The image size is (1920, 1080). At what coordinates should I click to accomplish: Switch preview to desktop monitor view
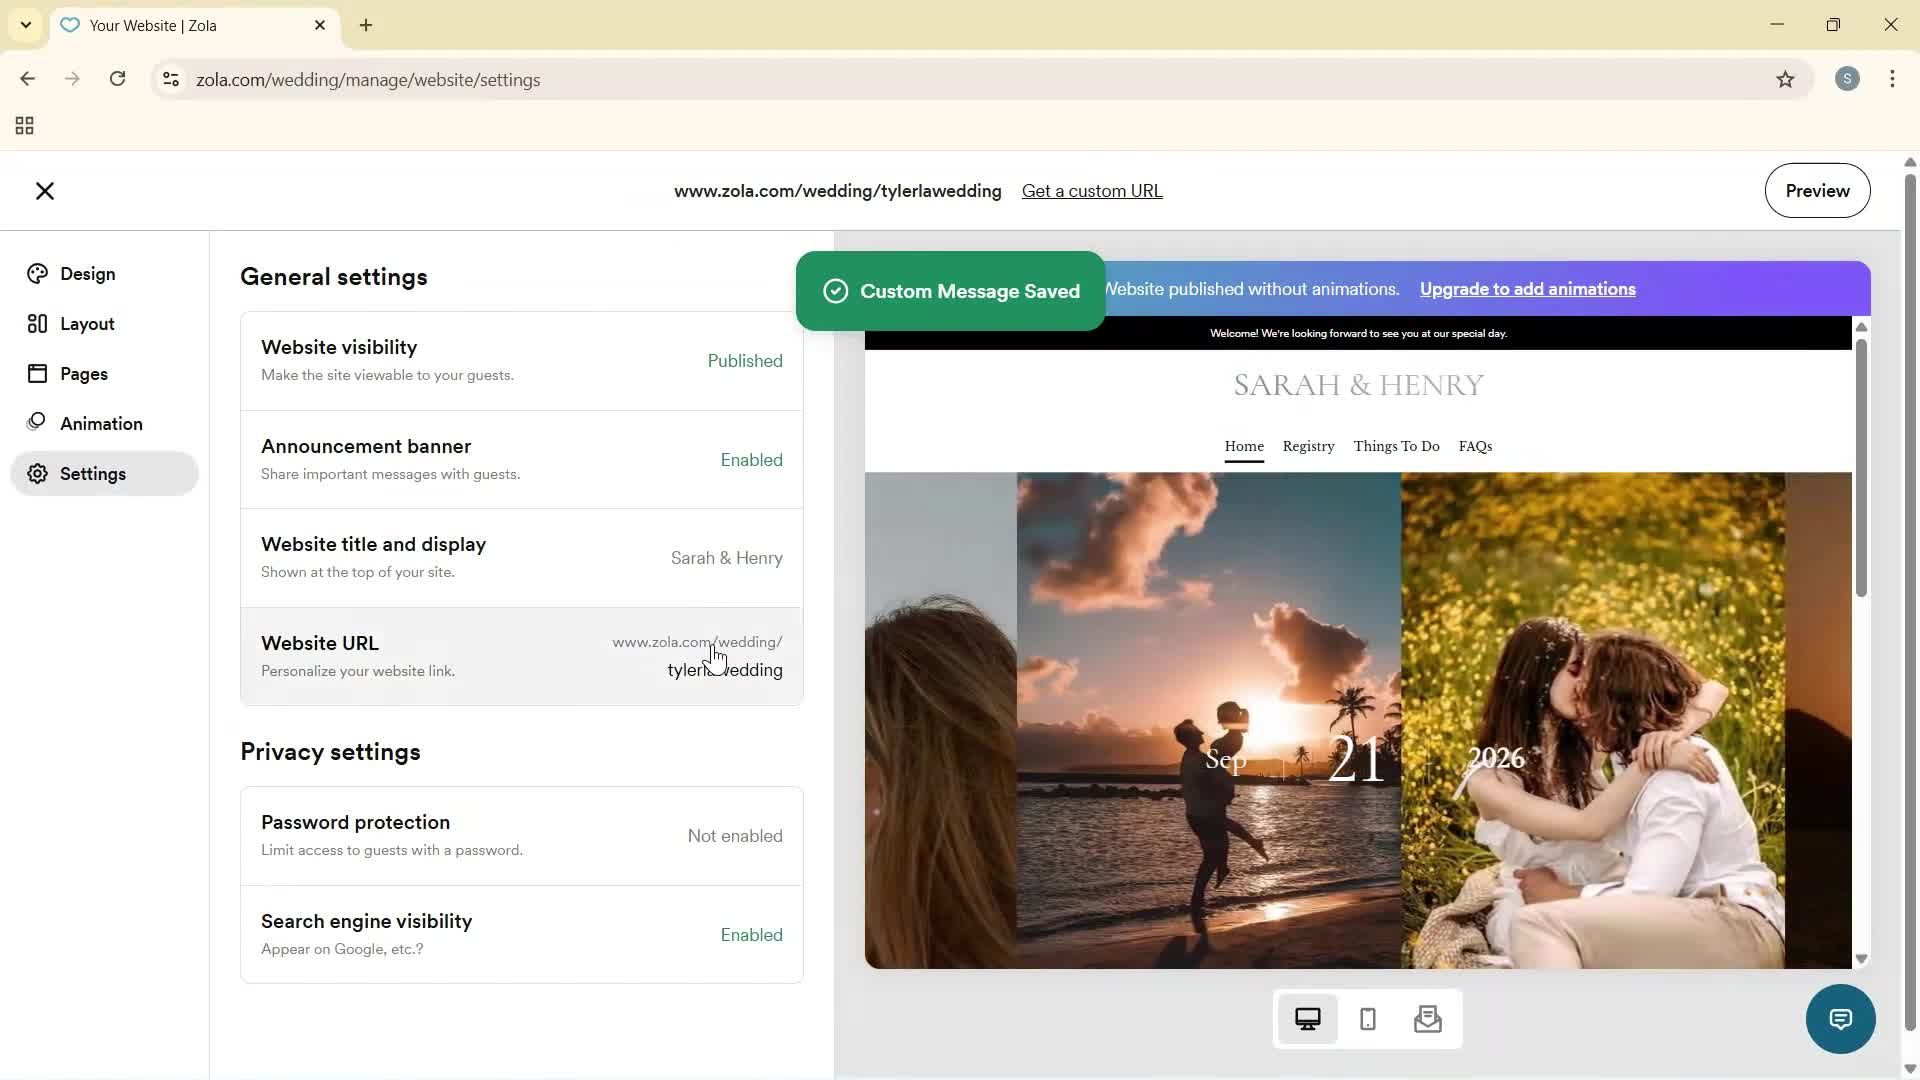pos(1308,1018)
